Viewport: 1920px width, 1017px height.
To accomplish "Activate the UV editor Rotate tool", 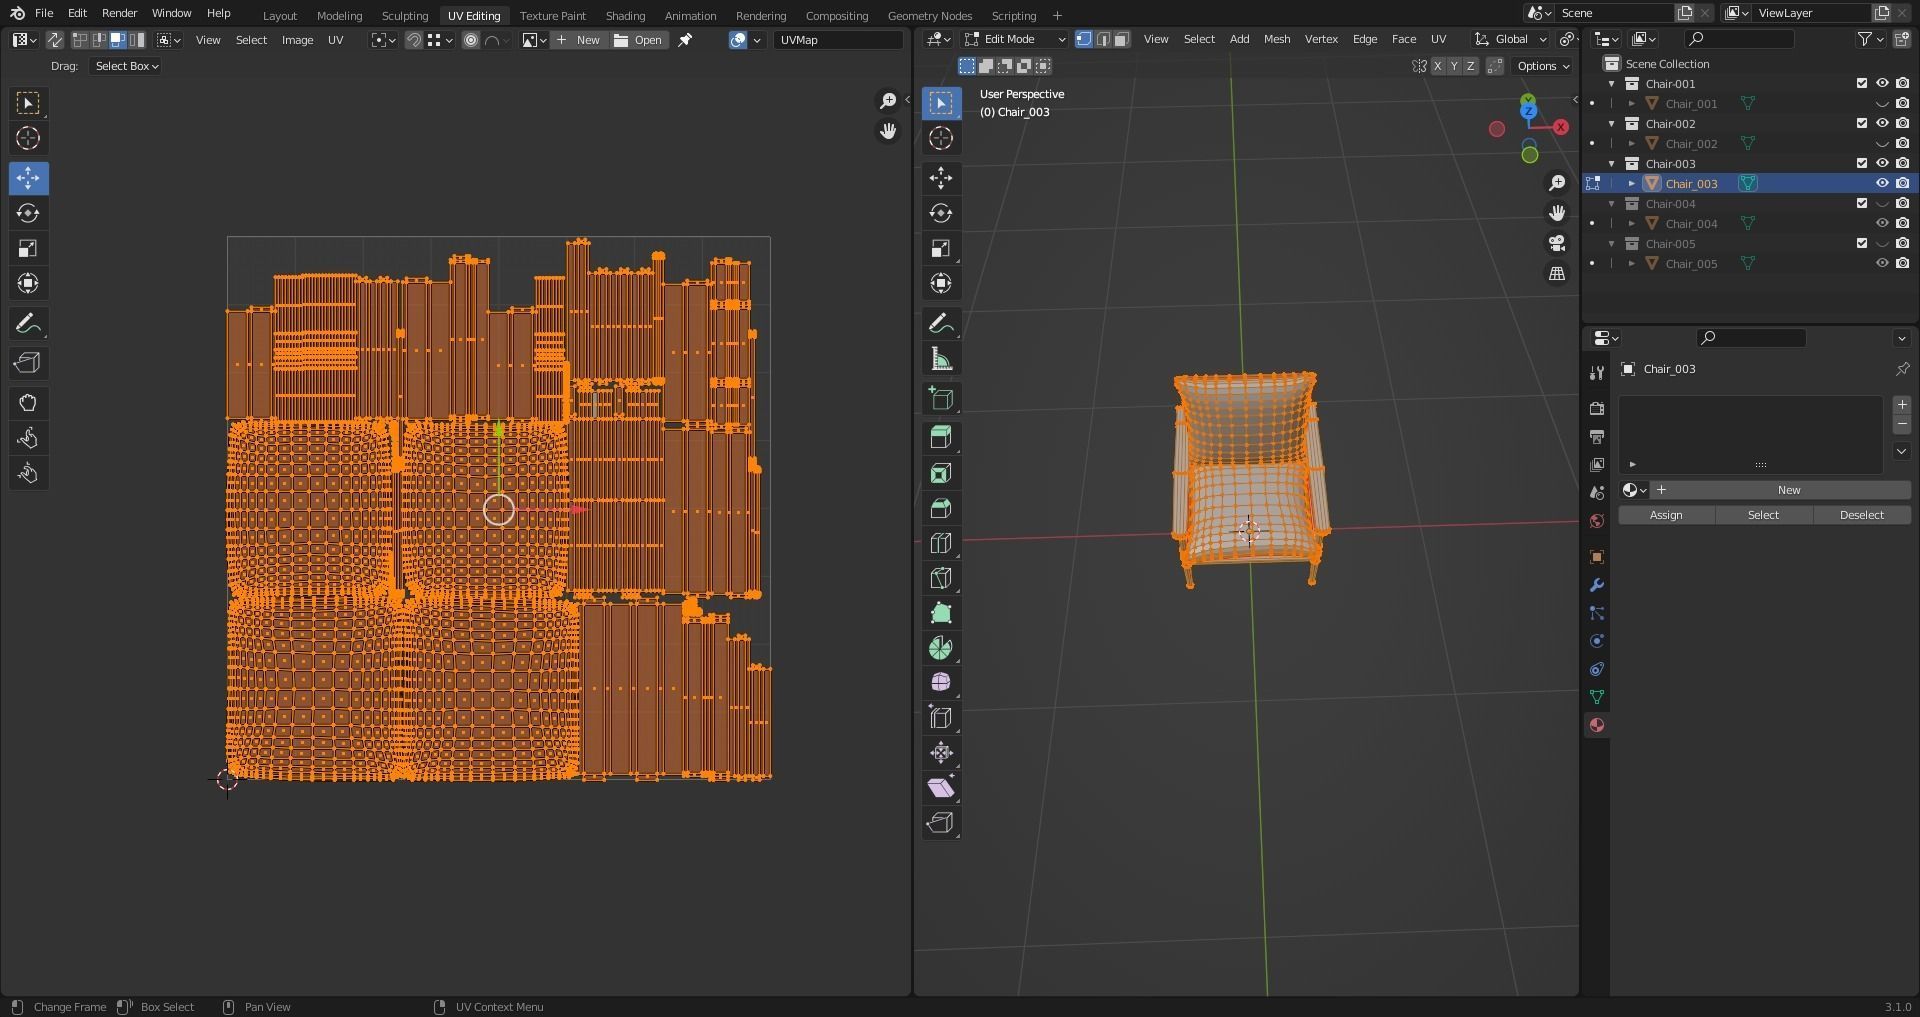I will 28,213.
